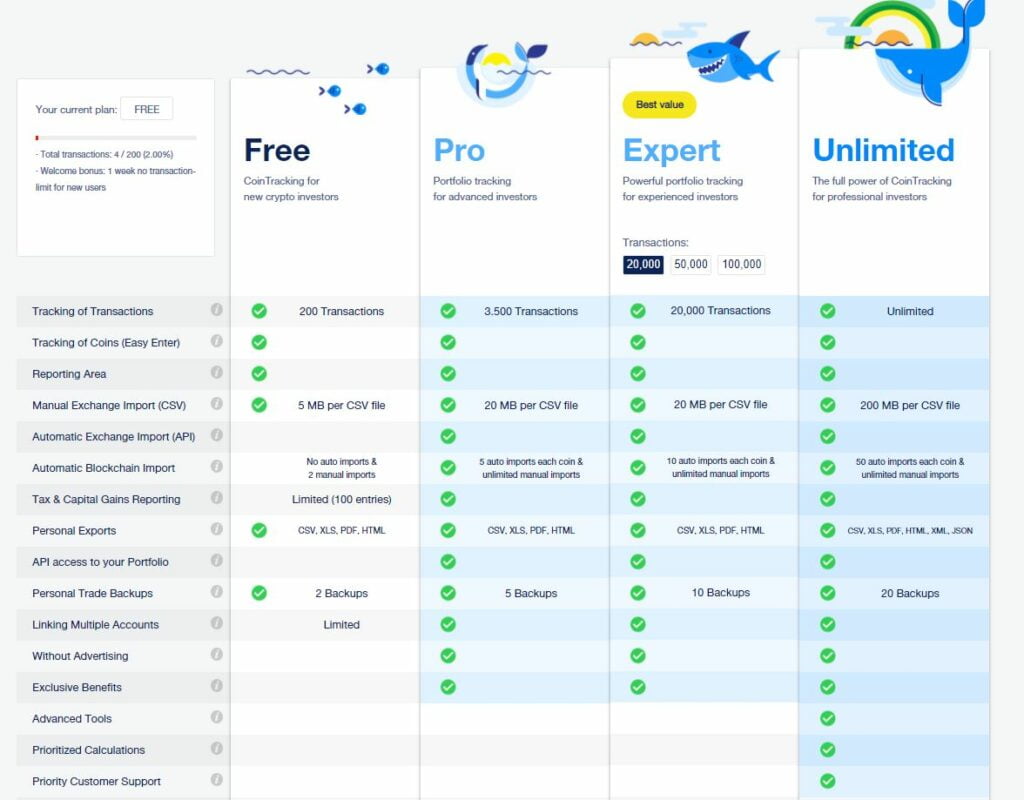Click Pro check mark for Automatic Exchange Import (API)

[x=448, y=436]
